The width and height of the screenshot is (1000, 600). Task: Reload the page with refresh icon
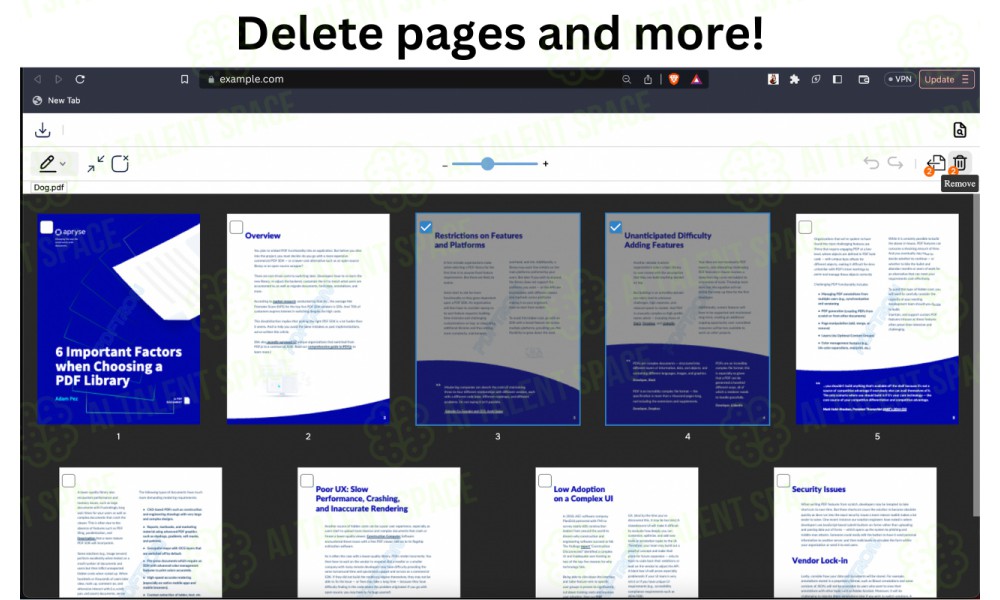pos(80,79)
